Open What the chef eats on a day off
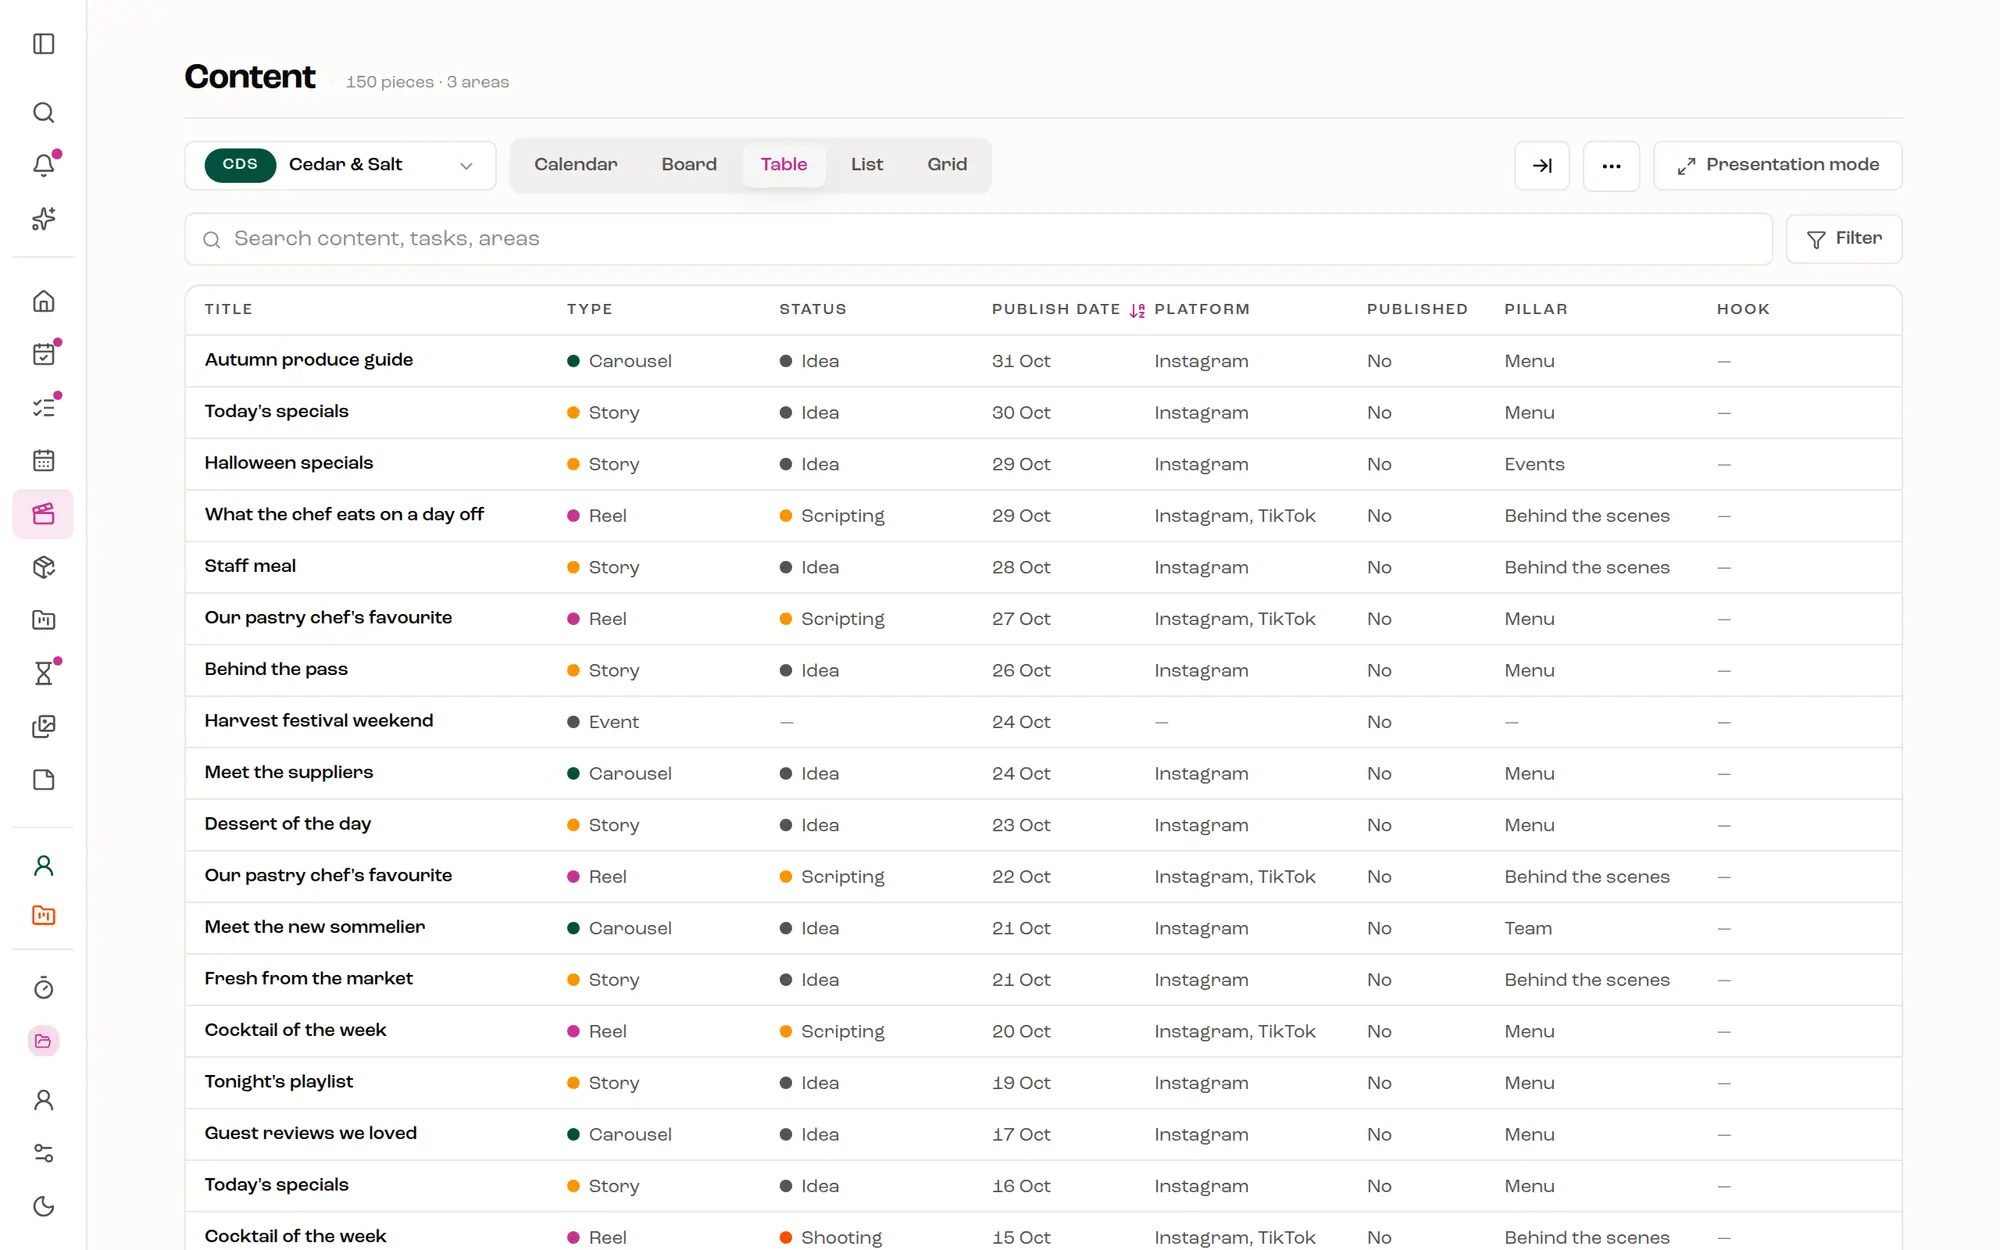This screenshot has height=1250, width=2000. [x=344, y=515]
